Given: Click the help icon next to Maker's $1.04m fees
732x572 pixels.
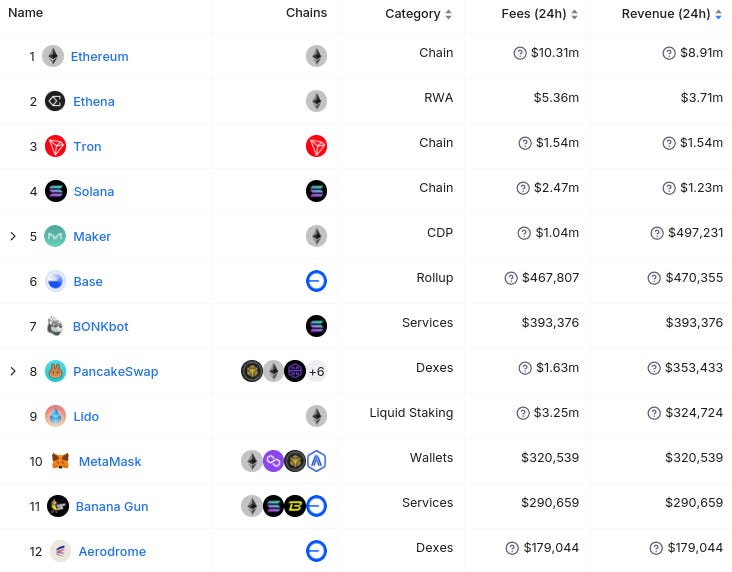Looking at the screenshot, I should 524,233.
